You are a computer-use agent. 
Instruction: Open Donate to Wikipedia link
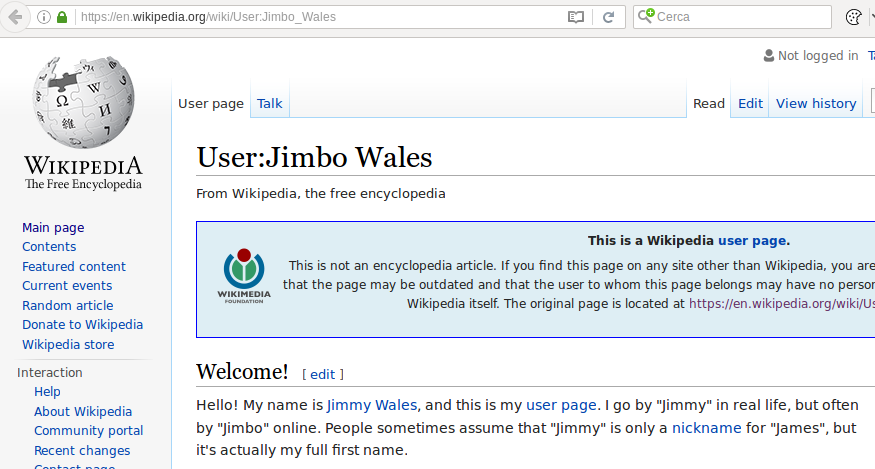83,324
